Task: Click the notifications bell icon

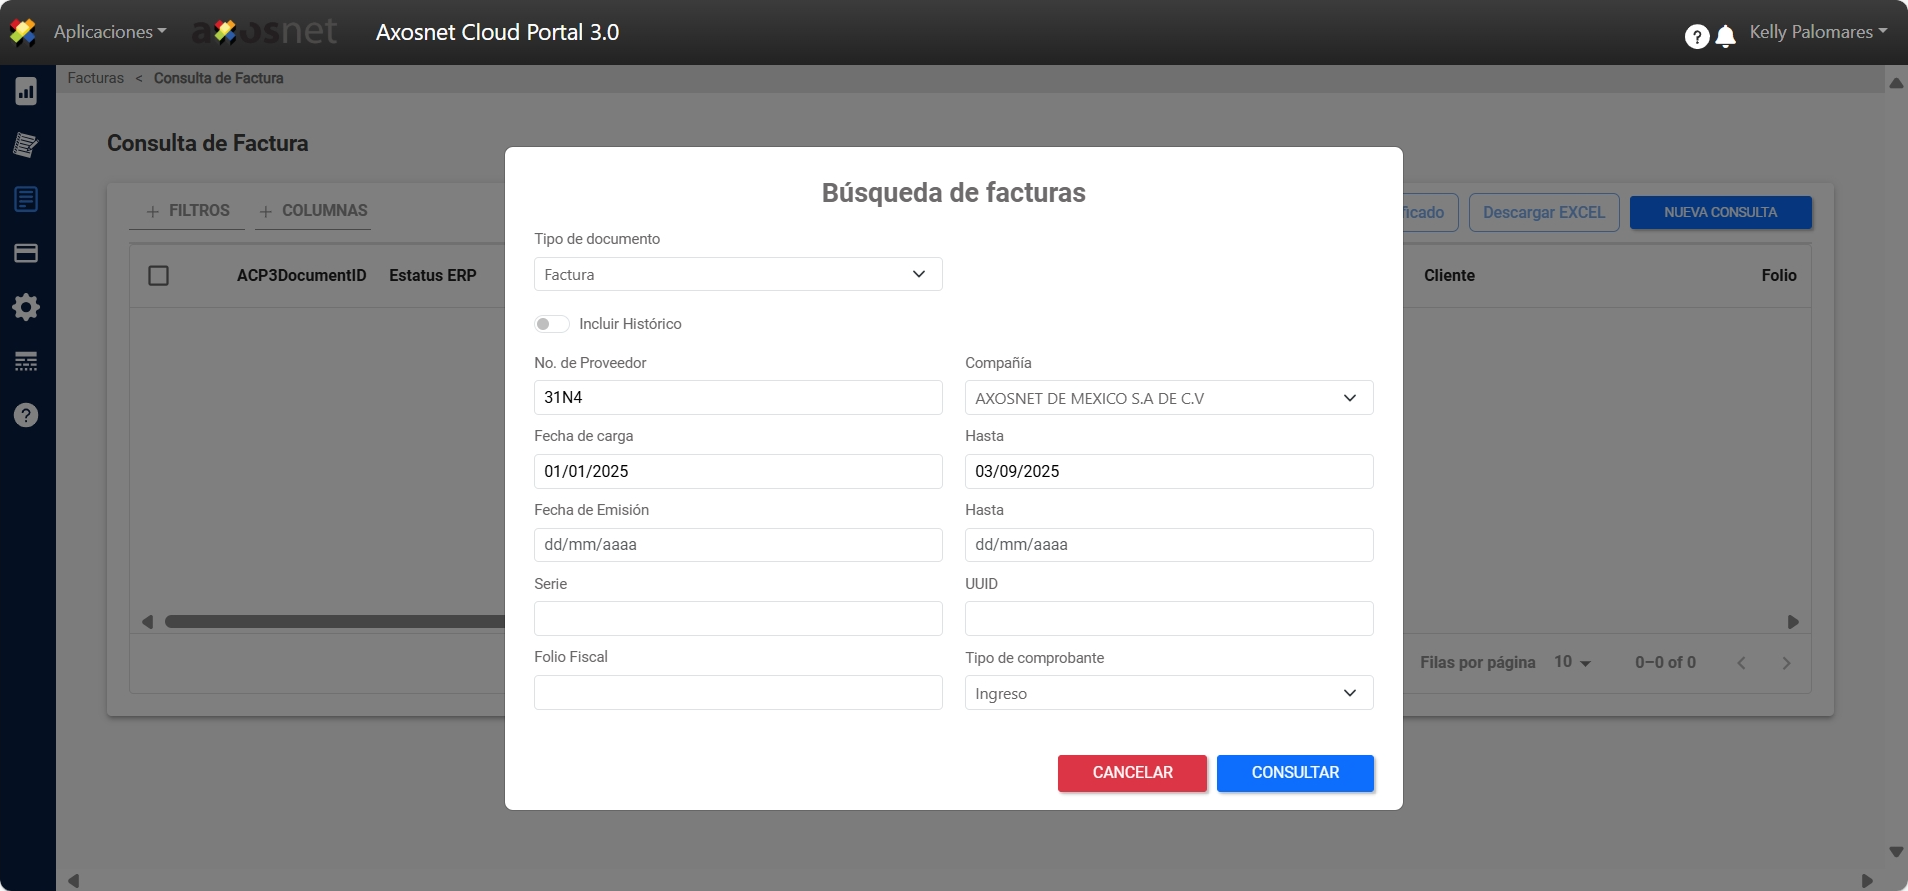Action: pos(1726,37)
